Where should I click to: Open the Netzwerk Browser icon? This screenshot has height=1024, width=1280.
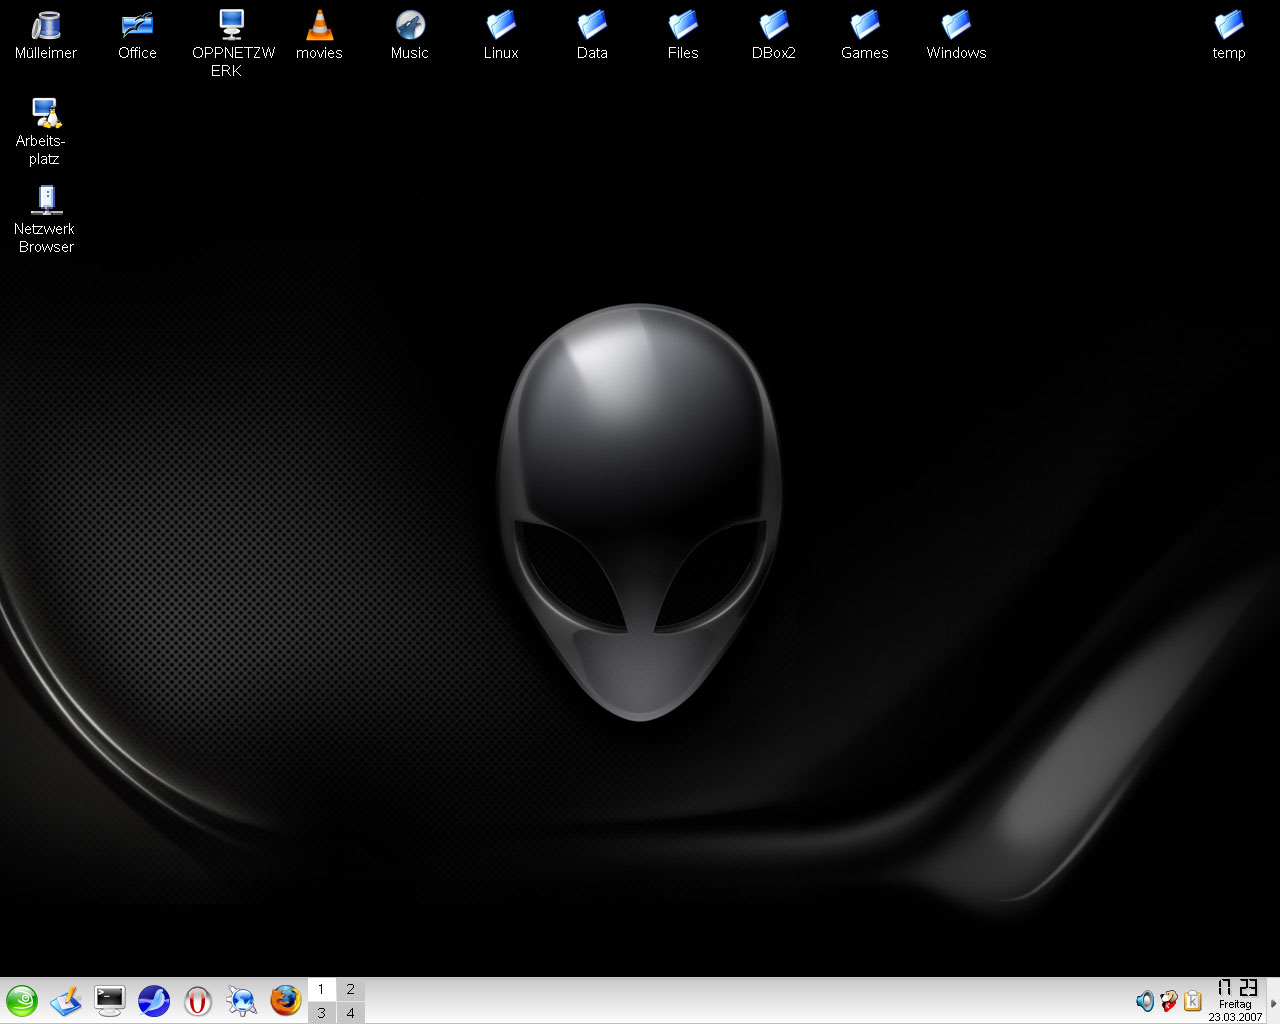[x=46, y=201]
